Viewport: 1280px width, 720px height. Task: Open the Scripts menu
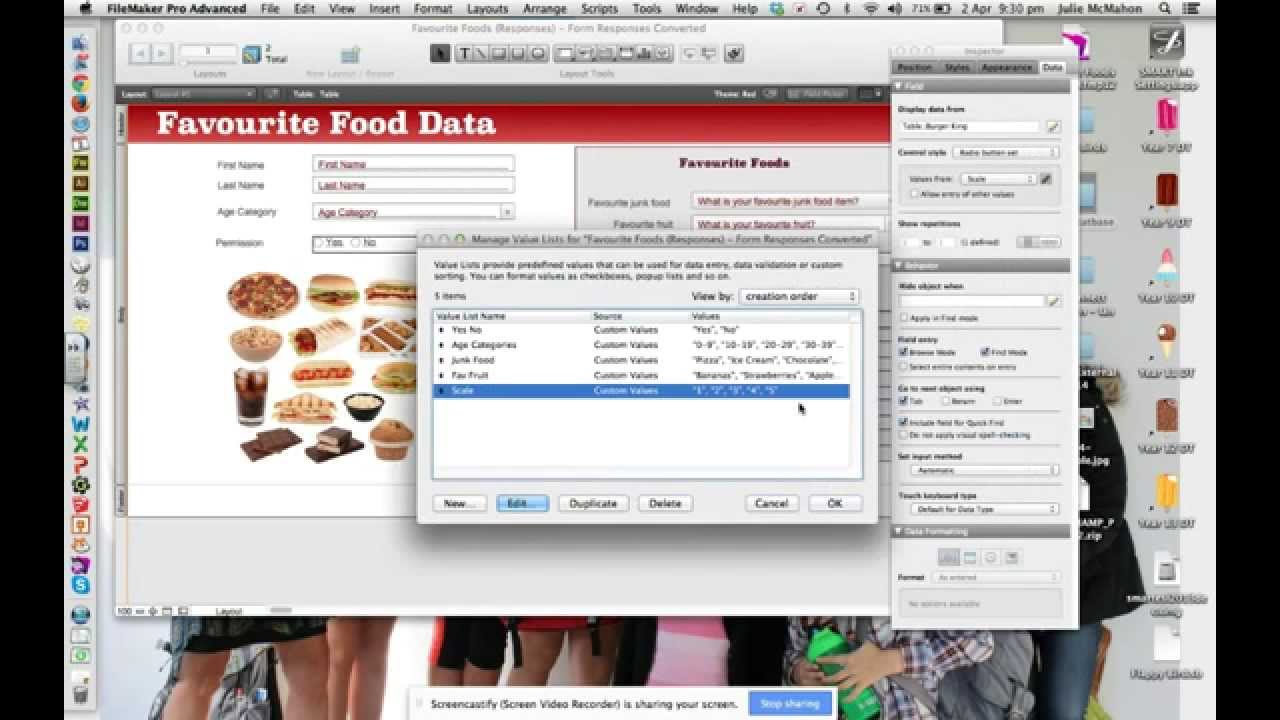(600, 8)
